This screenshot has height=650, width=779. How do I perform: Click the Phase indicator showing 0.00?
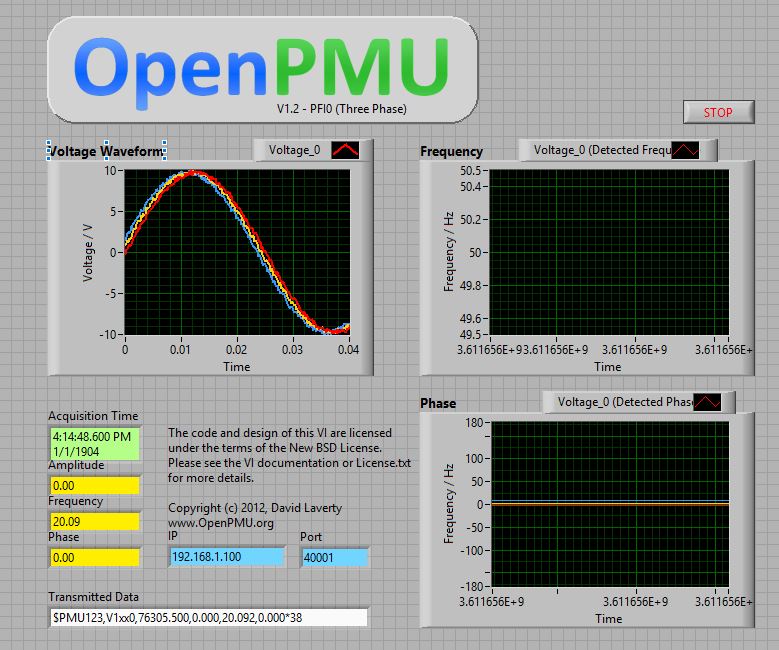coord(94,558)
